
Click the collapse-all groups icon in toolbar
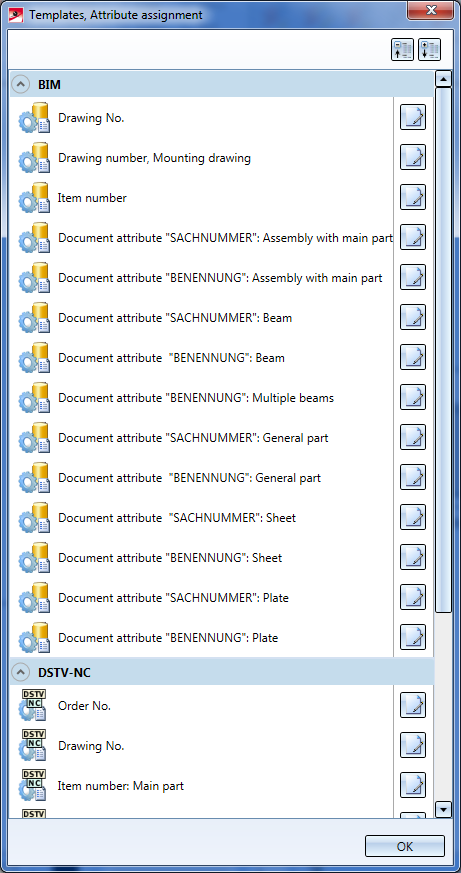402,50
